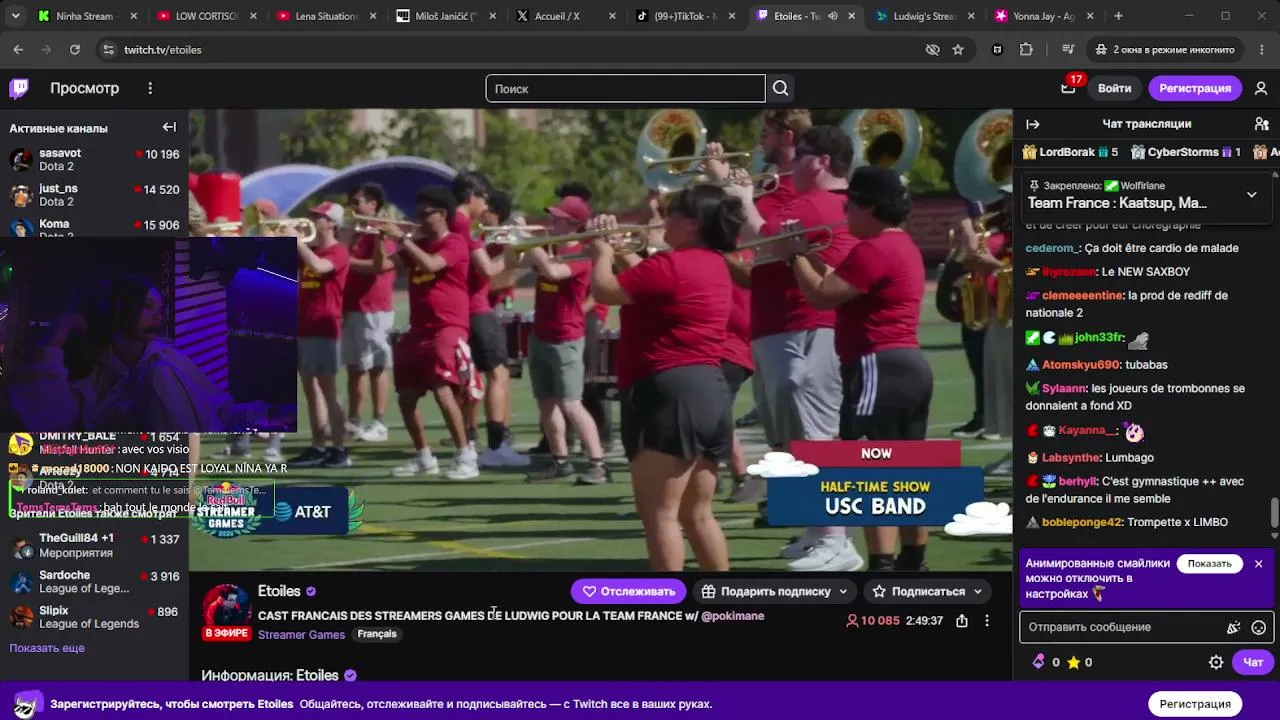The image size is (1280, 720).
Task: Open Slipix channel in sidebar
Action: coord(95,617)
